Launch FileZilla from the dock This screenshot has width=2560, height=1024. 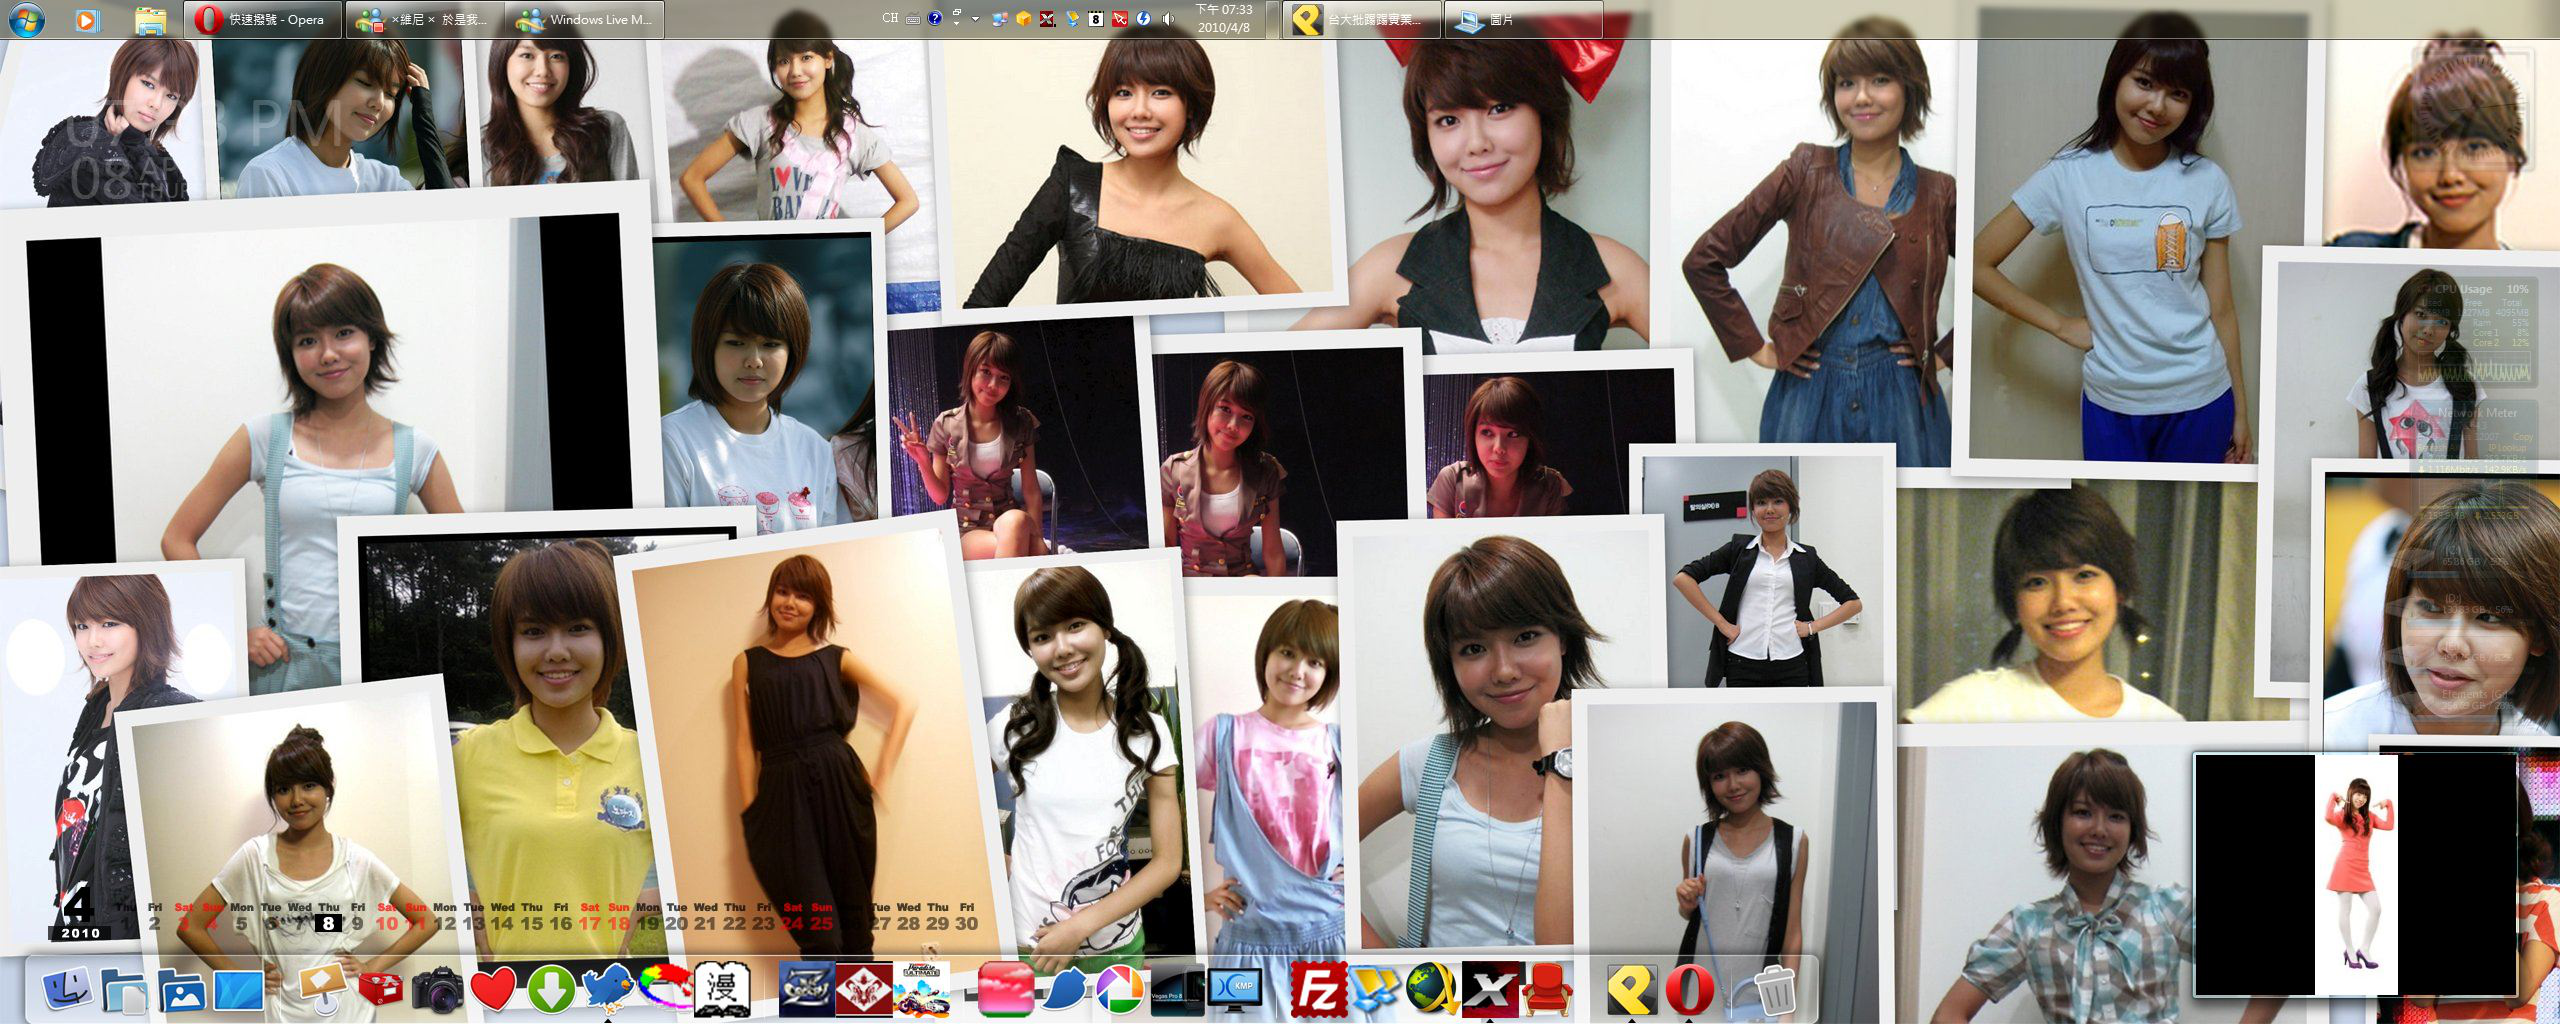point(1318,989)
